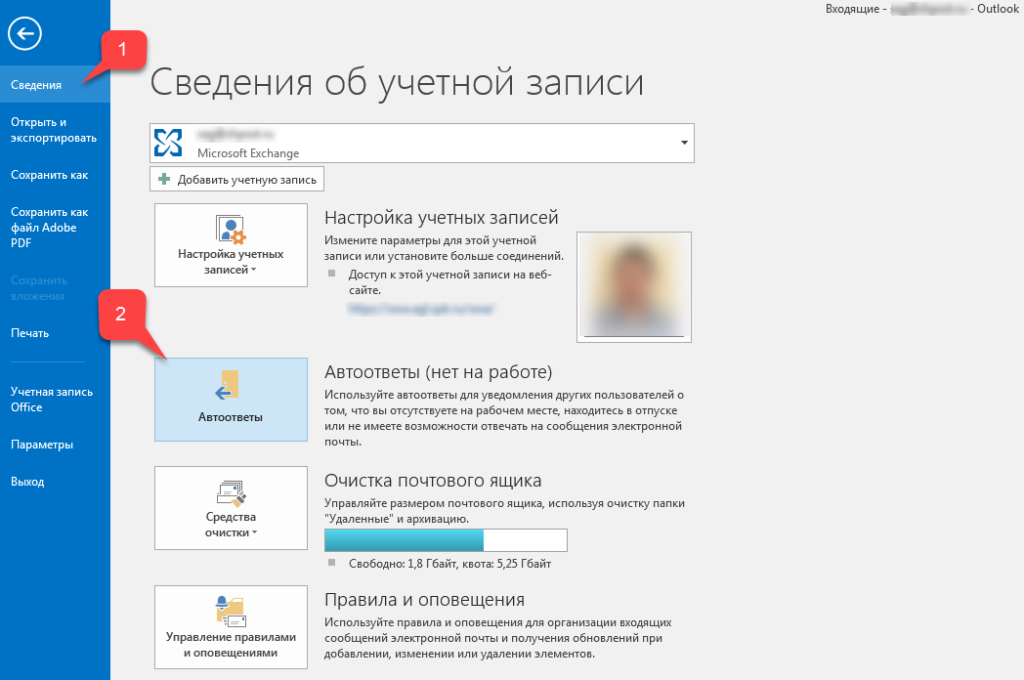
Task: Open Открыть и экспортировать section
Action: 55,130
